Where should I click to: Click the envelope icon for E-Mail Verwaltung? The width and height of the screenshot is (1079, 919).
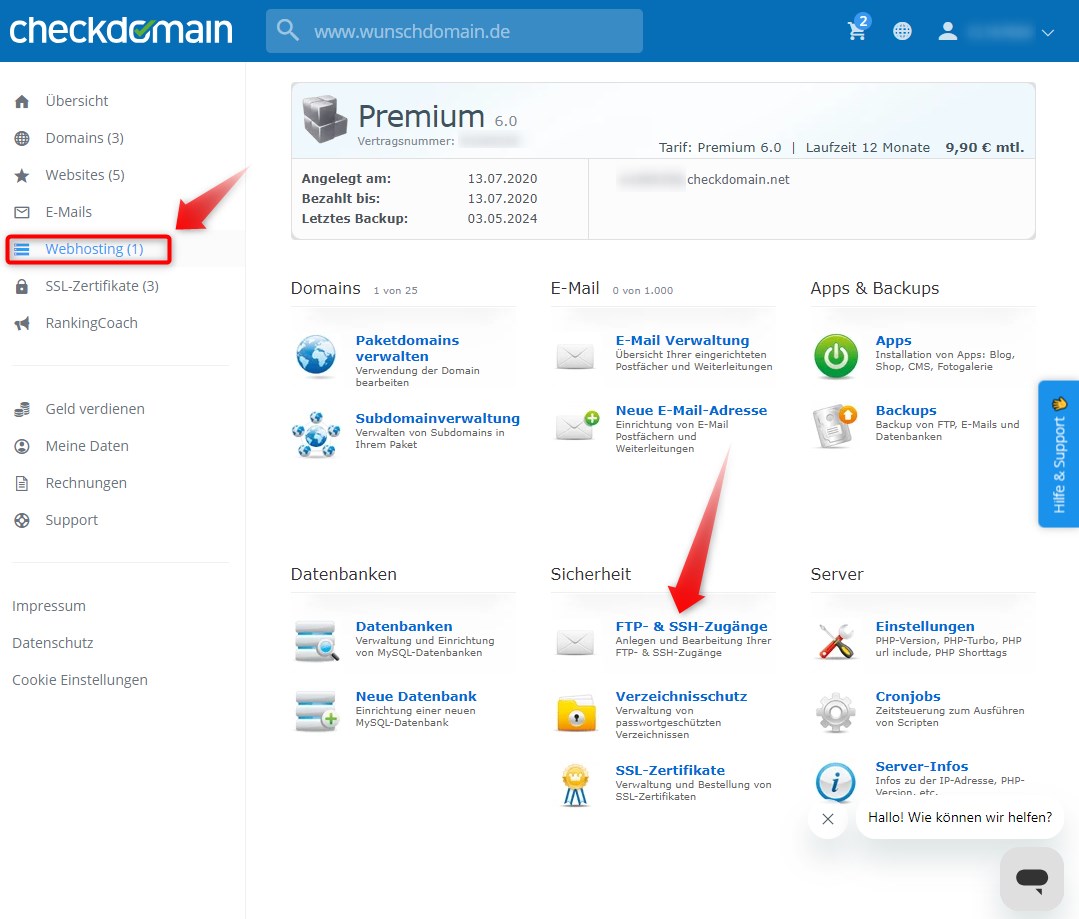575,356
